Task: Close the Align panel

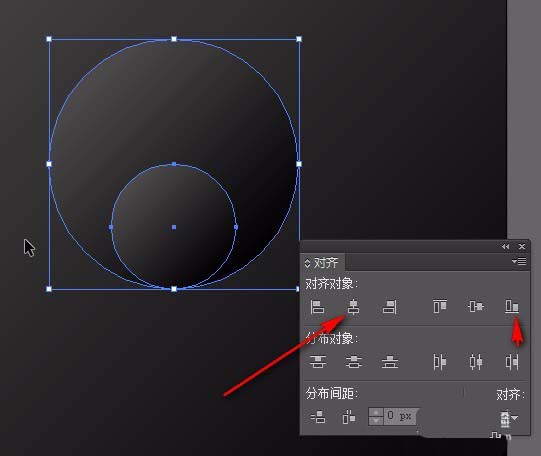Action: (522, 246)
